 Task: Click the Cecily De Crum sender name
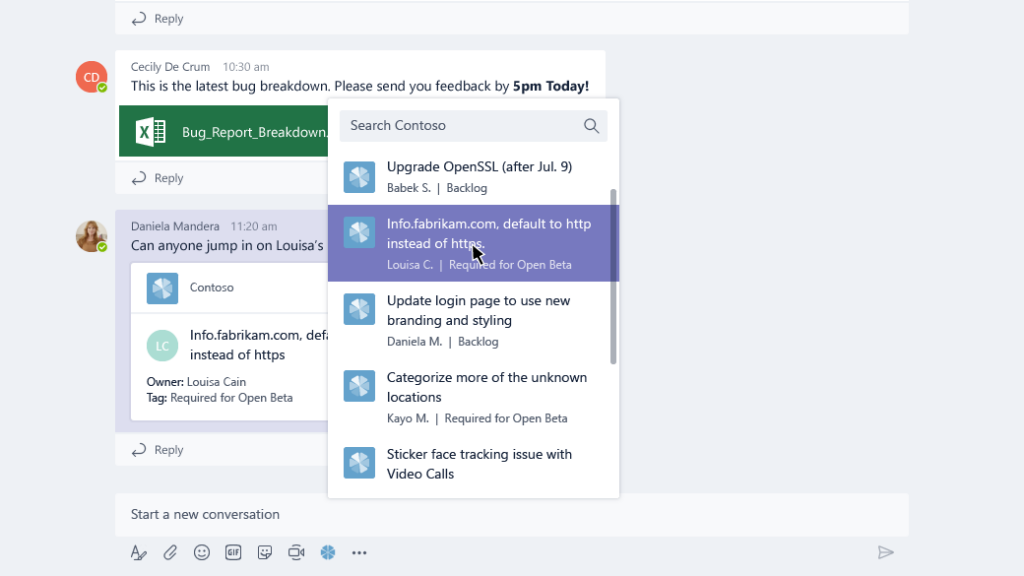[x=170, y=67]
